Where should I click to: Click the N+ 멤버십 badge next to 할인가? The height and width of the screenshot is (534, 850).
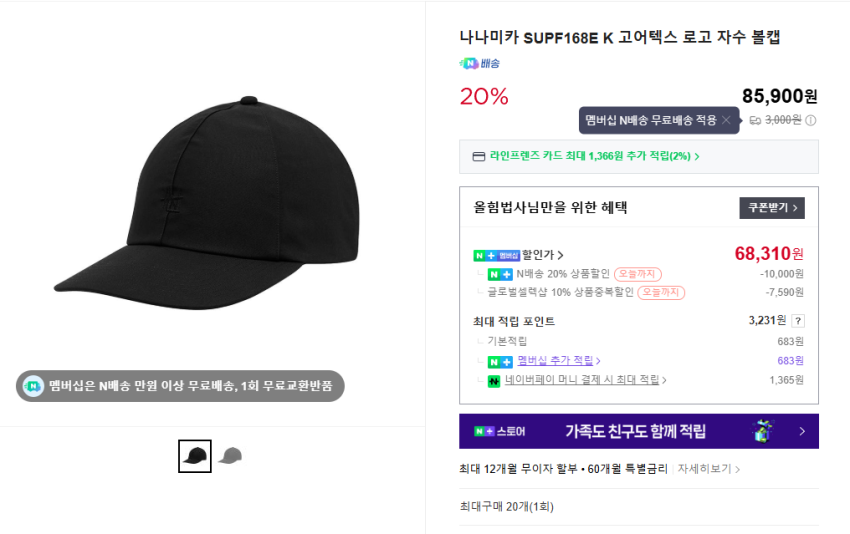pos(497,255)
